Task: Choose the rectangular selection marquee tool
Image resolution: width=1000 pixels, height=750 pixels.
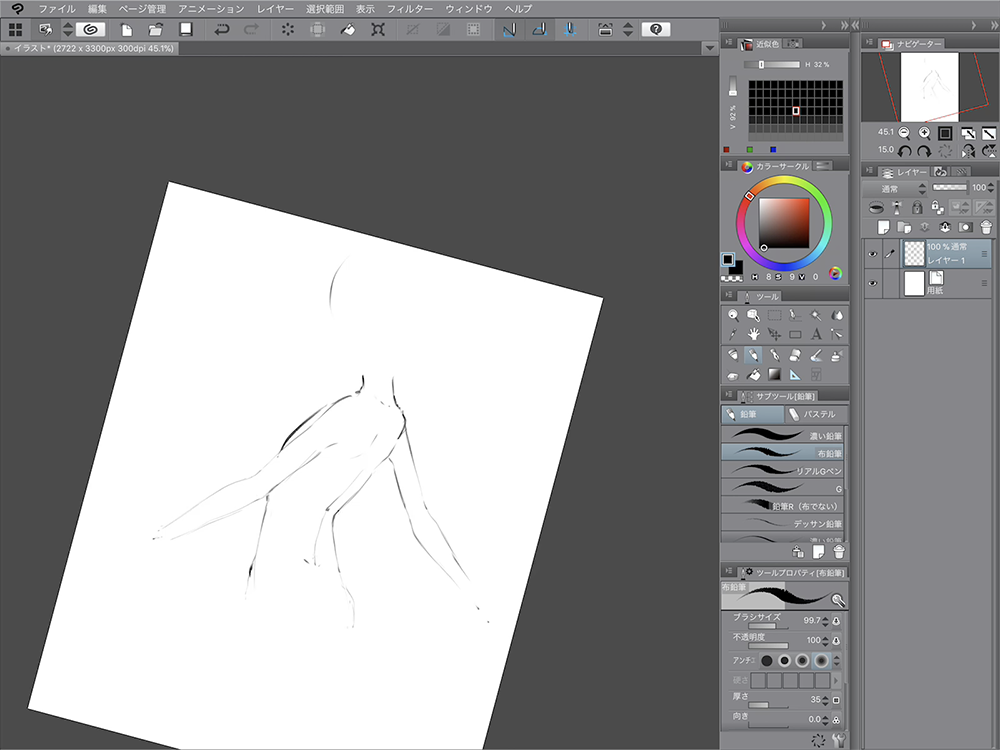Action: tap(774, 315)
